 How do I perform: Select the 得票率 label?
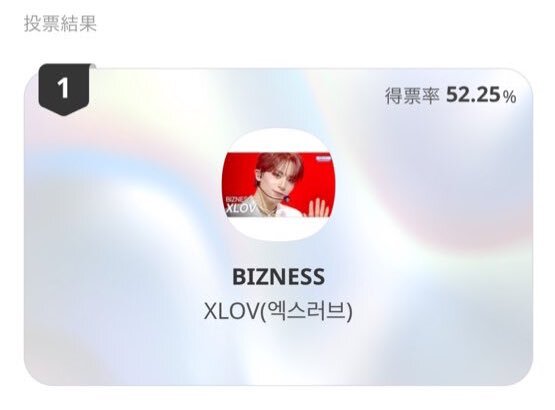click(x=412, y=96)
